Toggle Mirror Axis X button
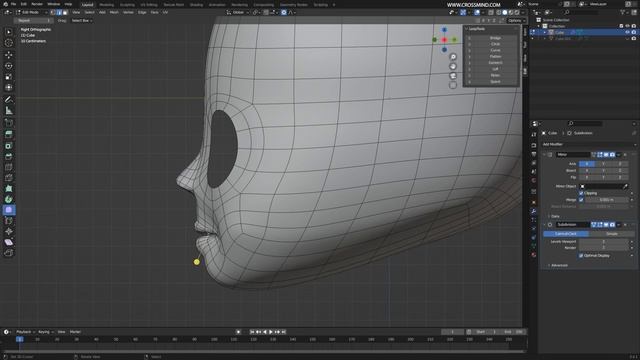This screenshot has height=360, width=640. [x=587, y=164]
